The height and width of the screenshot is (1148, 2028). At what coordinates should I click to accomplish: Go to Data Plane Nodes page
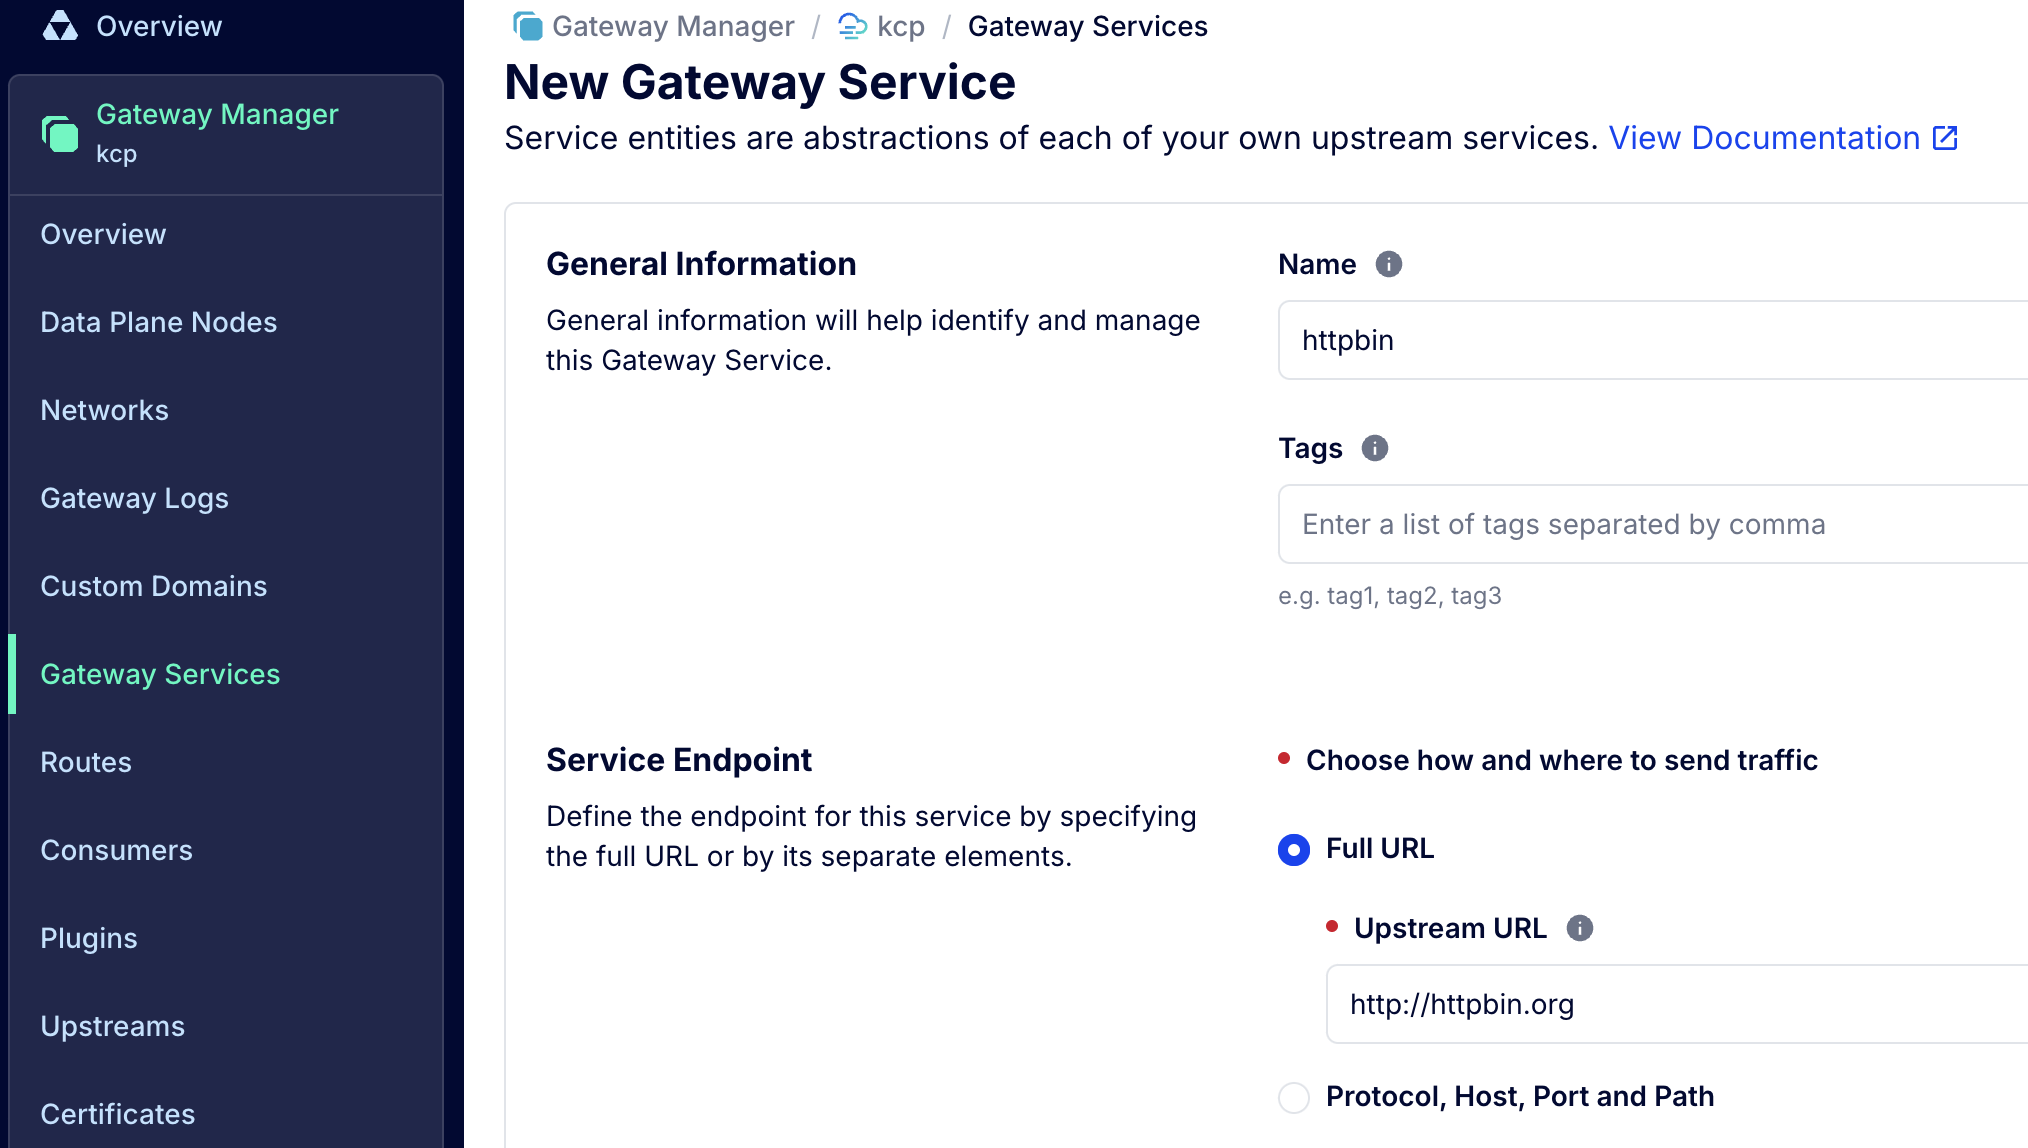[158, 322]
